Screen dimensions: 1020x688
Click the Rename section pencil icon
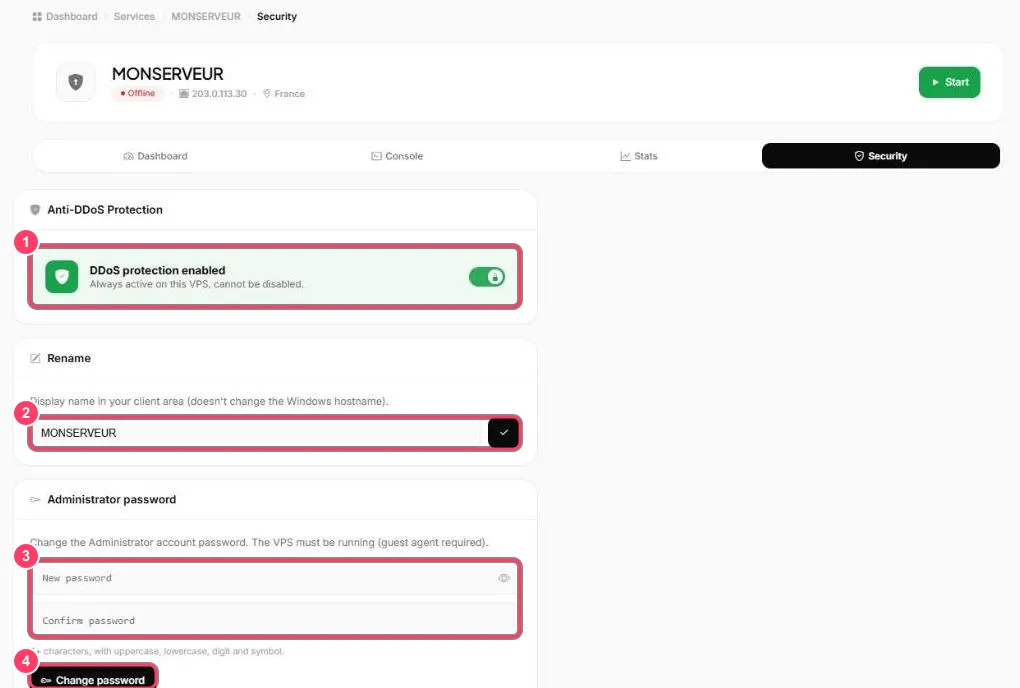(35, 358)
